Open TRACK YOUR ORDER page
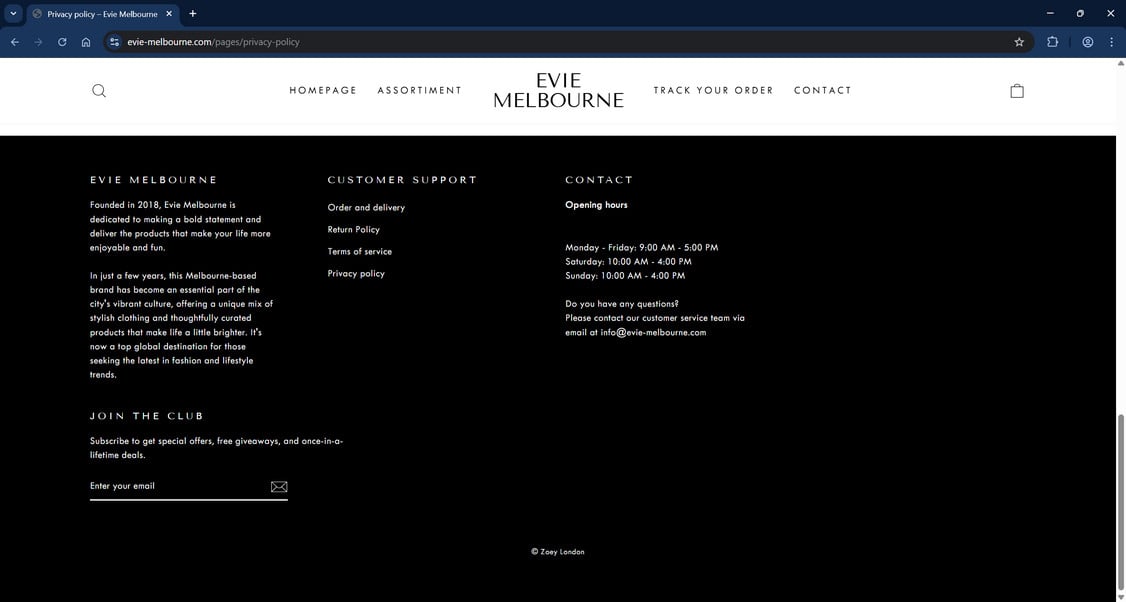1126x602 pixels. point(713,91)
